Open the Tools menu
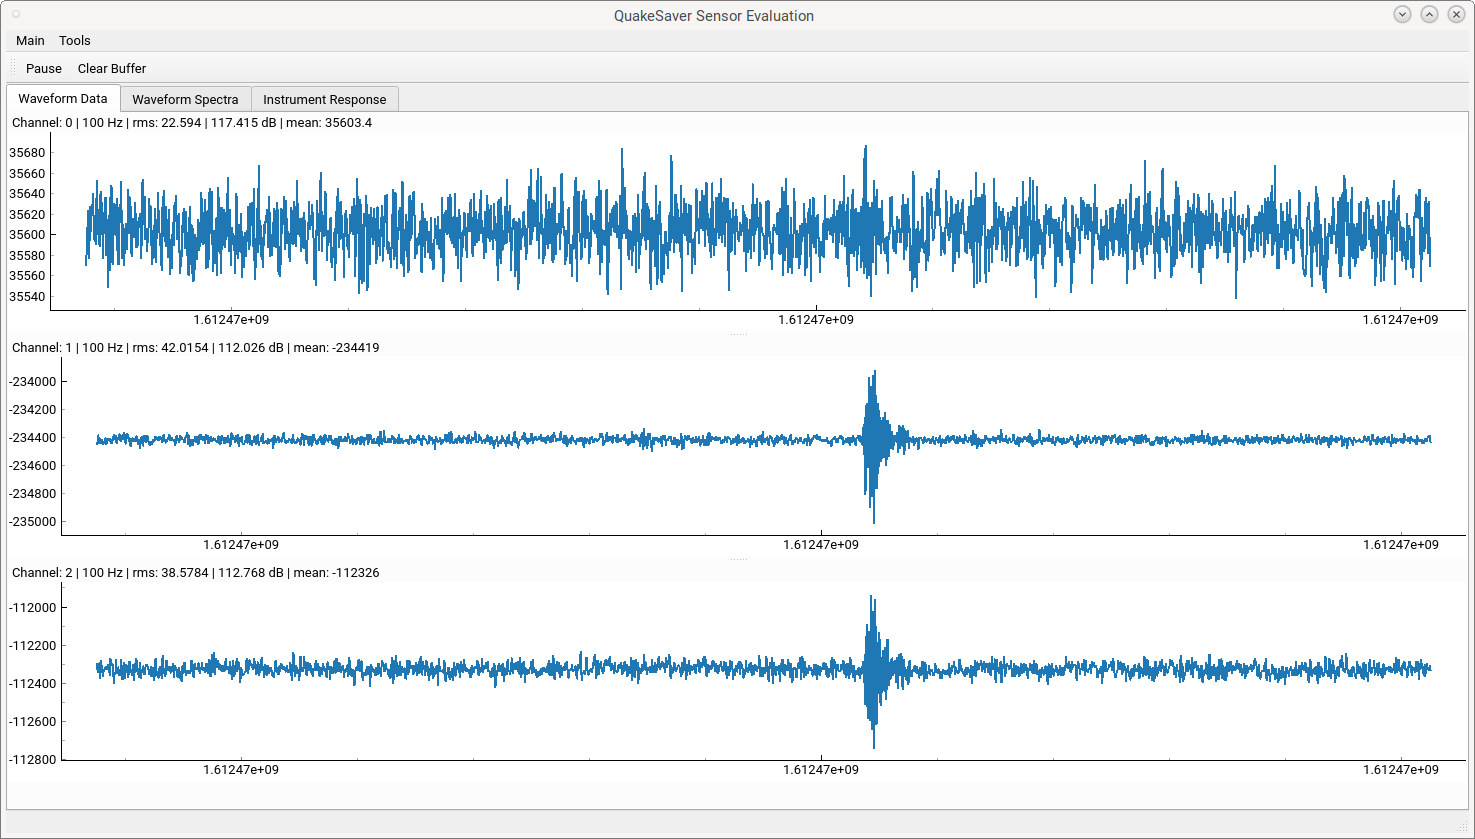The image size is (1475, 839). (75, 41)
